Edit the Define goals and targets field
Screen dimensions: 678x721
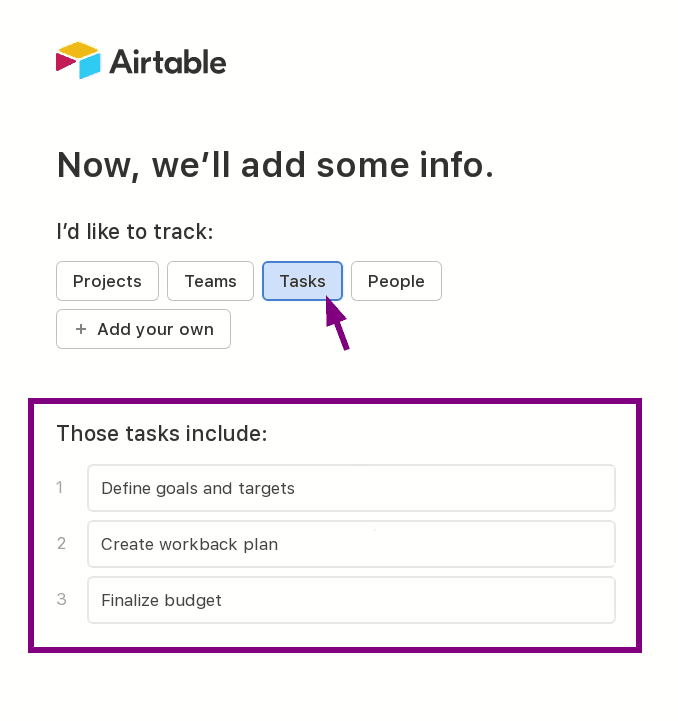[x=350, y=488]
